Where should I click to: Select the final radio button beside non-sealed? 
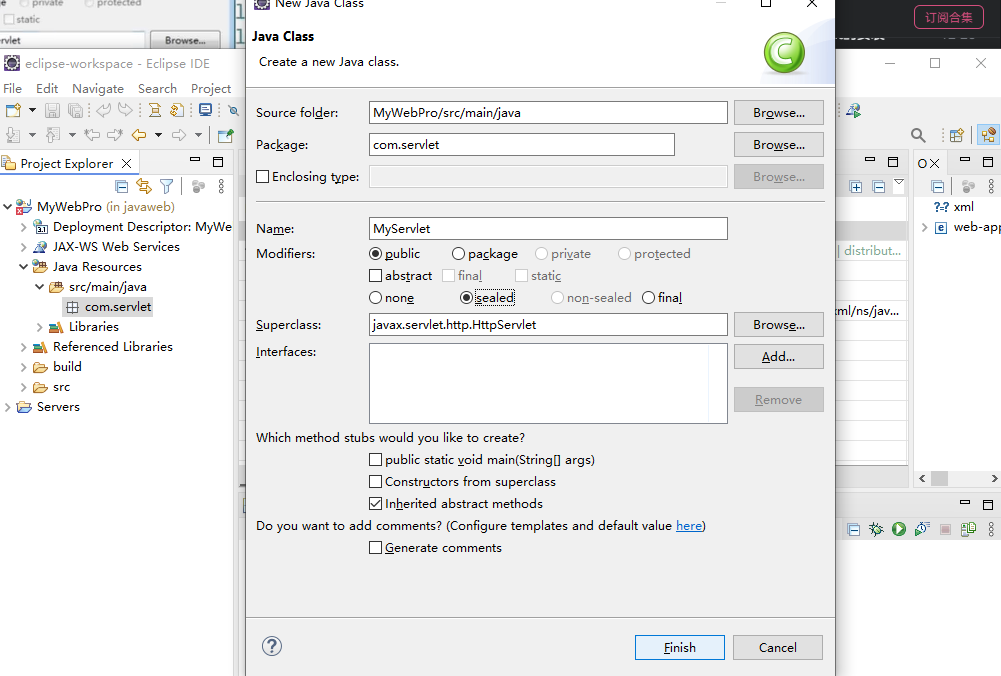tap(649, 297)
